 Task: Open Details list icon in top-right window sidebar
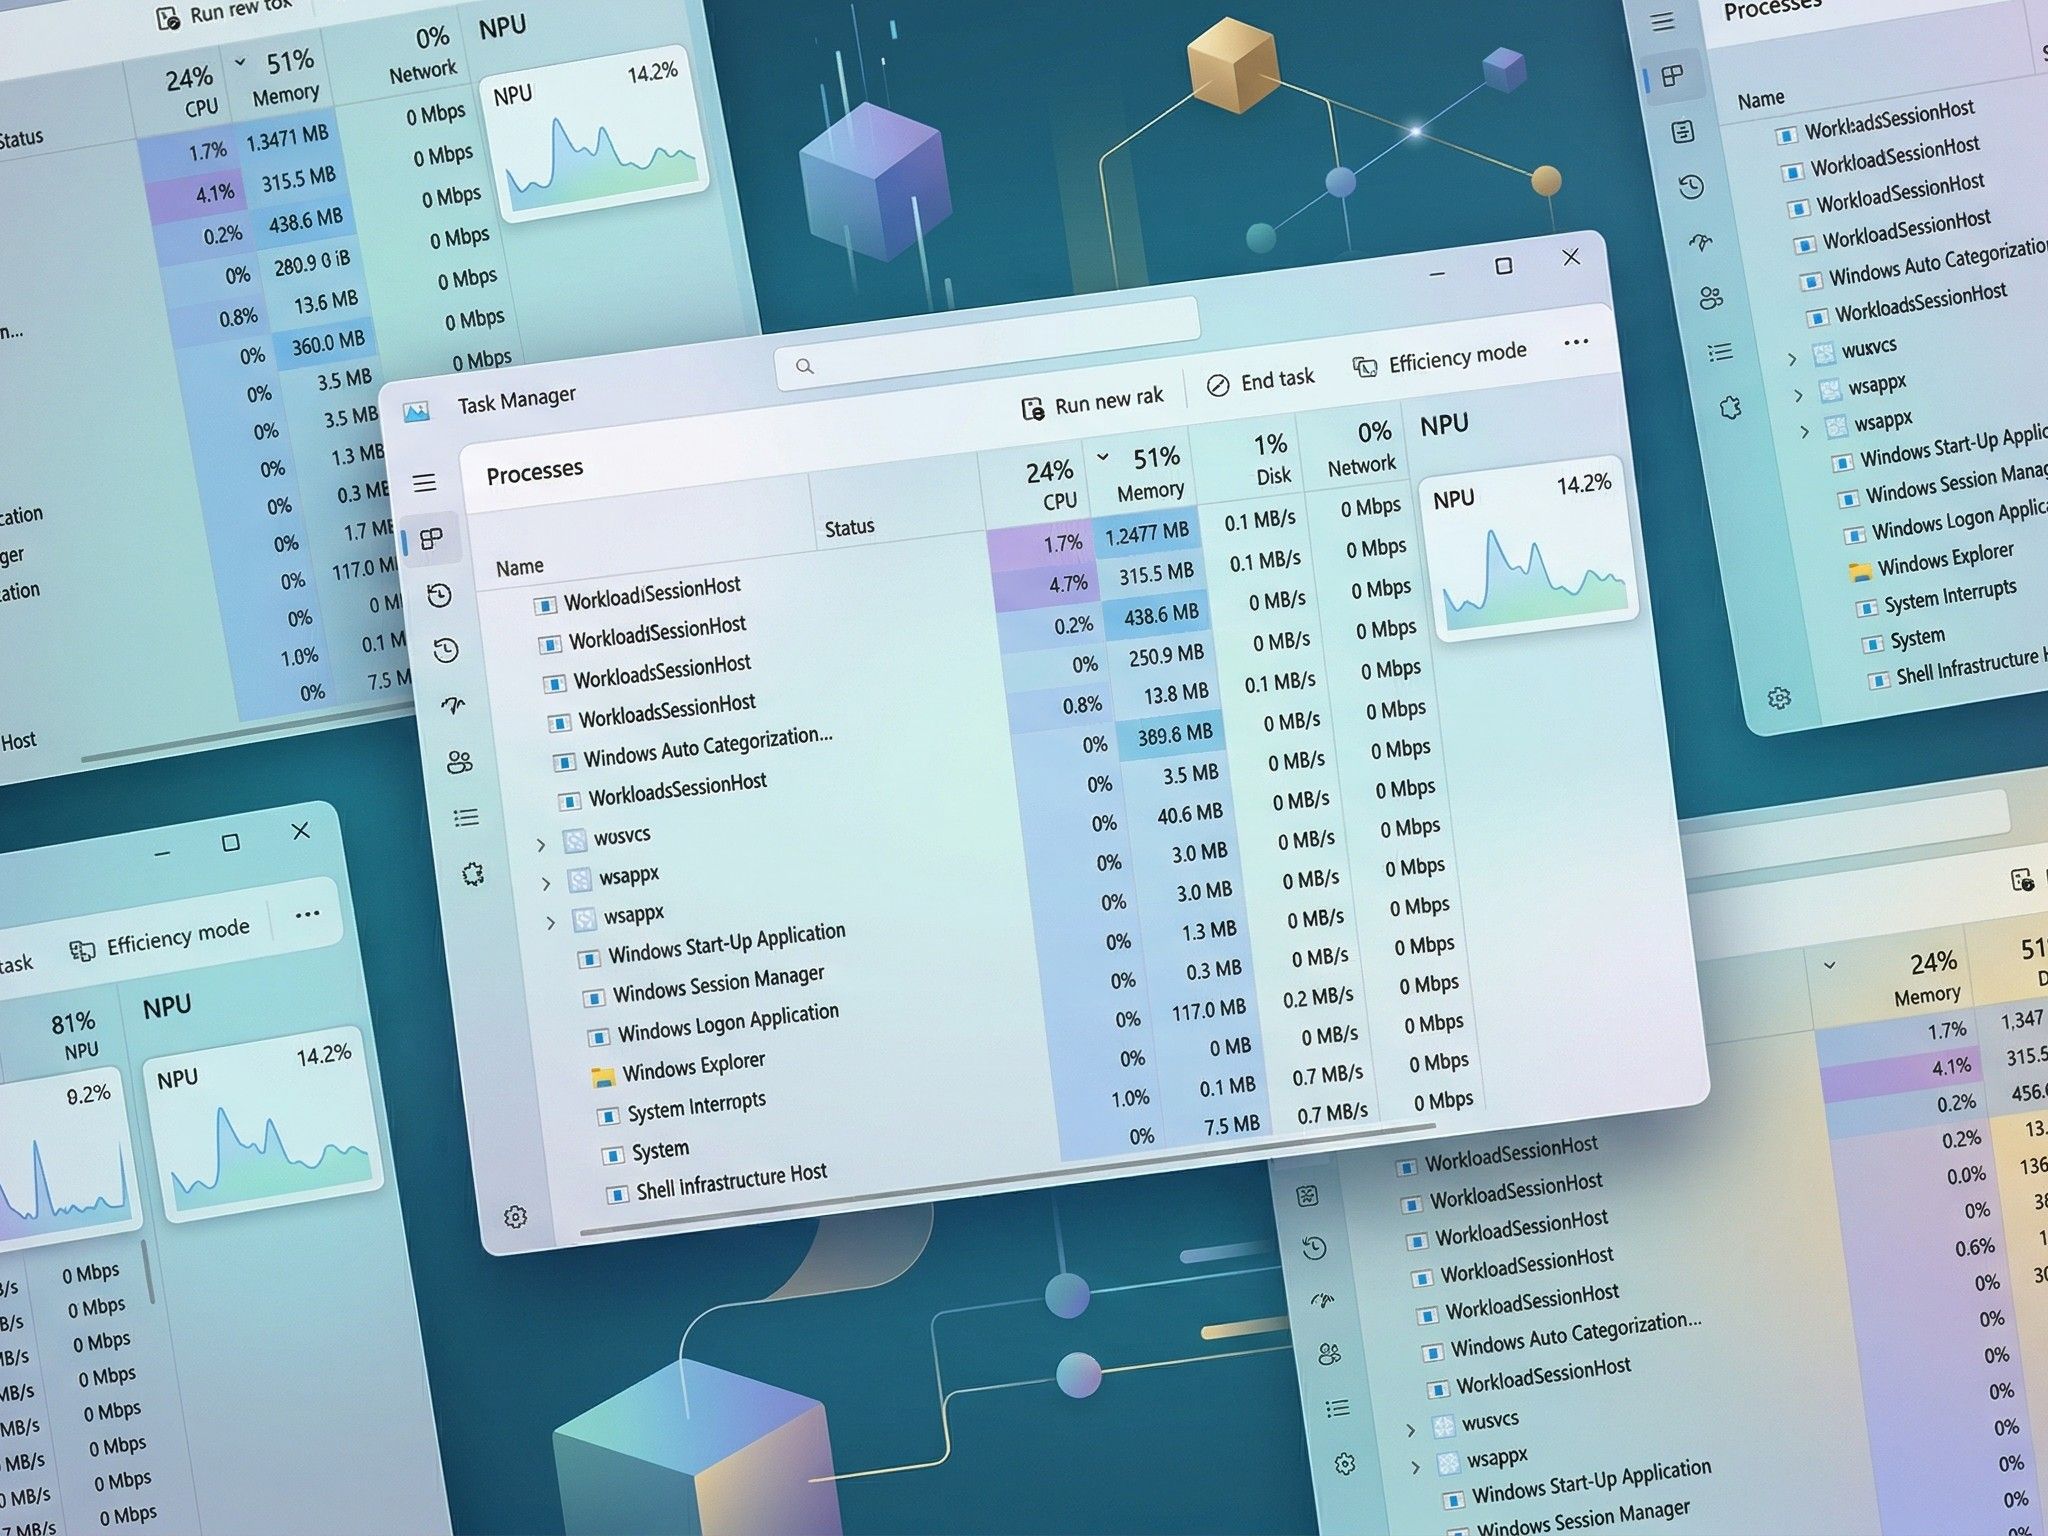coord(1720,352)
